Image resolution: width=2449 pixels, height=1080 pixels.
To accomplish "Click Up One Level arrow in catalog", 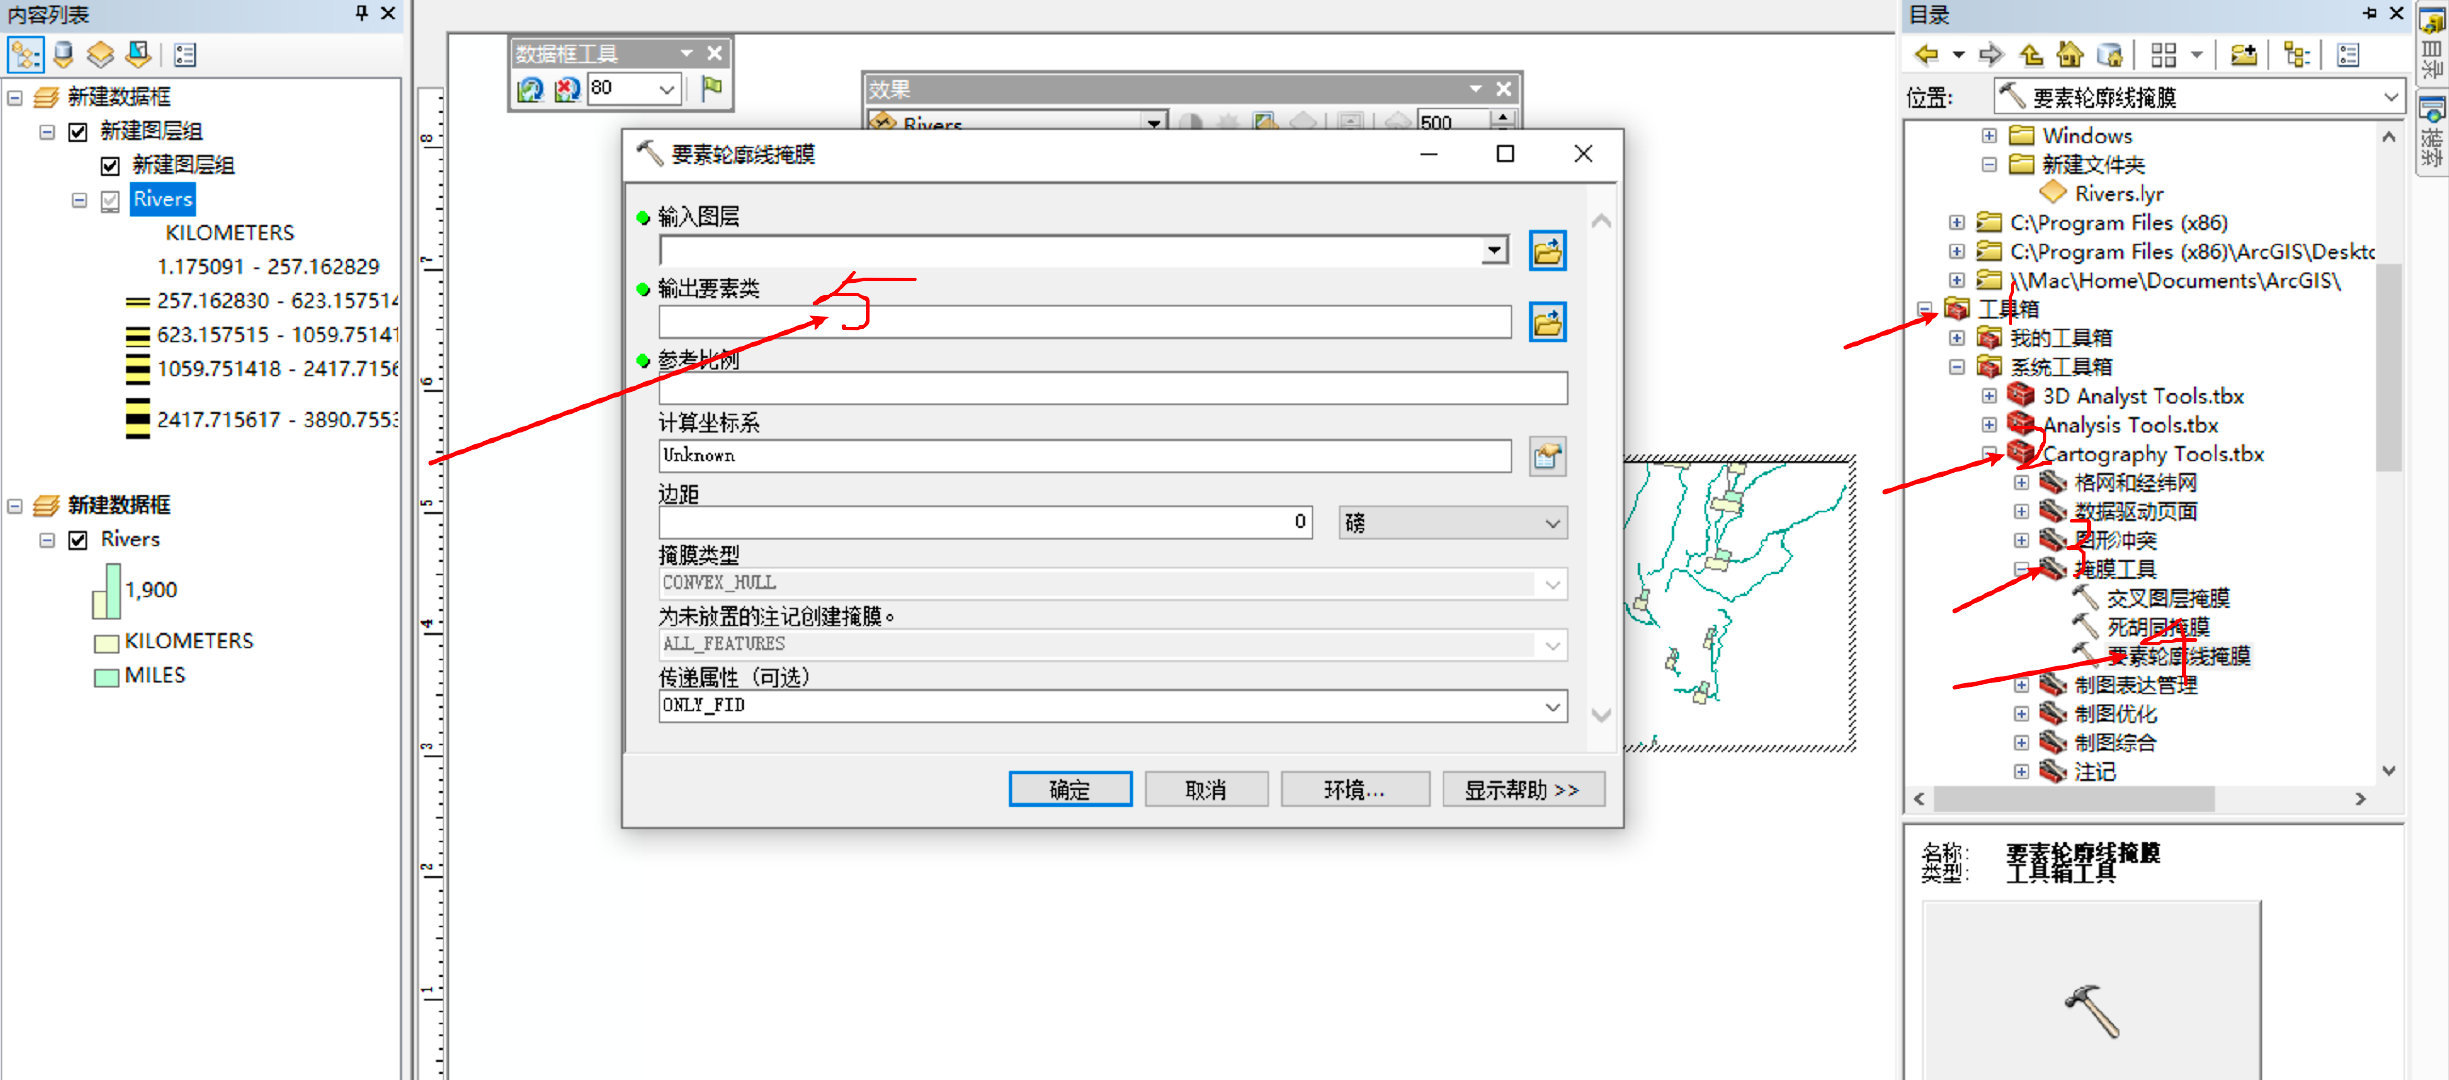I will pos(2030,55).
